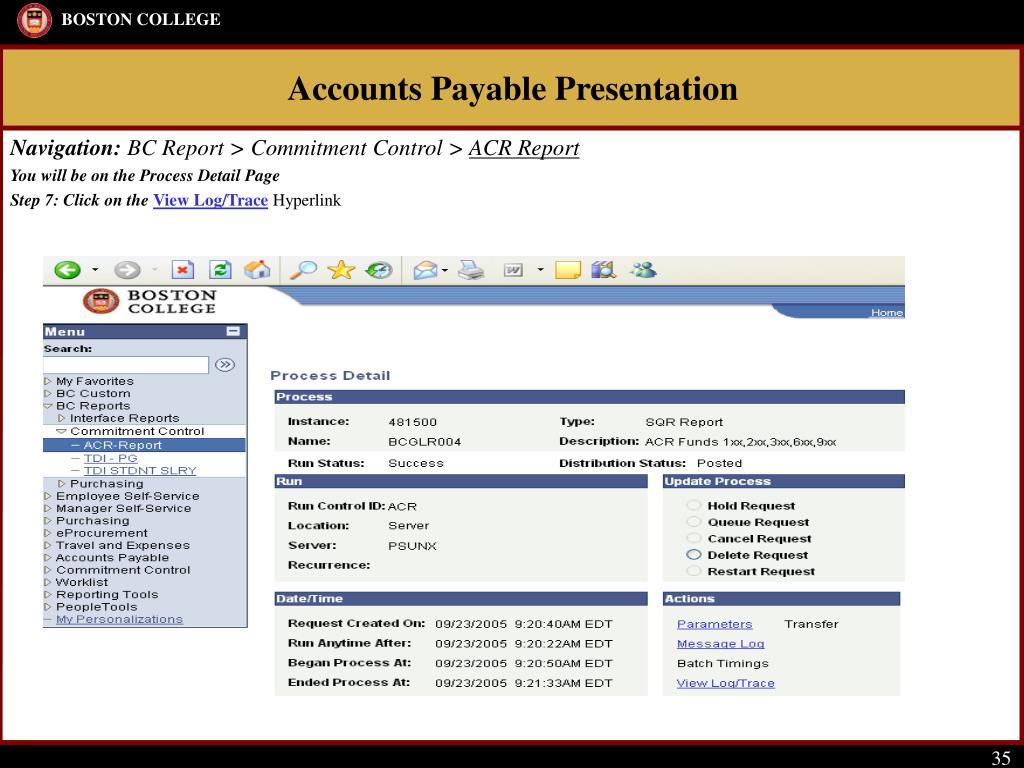Select Cancel Request radio button
This screenshot has width=1024, height=768.
coord(694,538)
